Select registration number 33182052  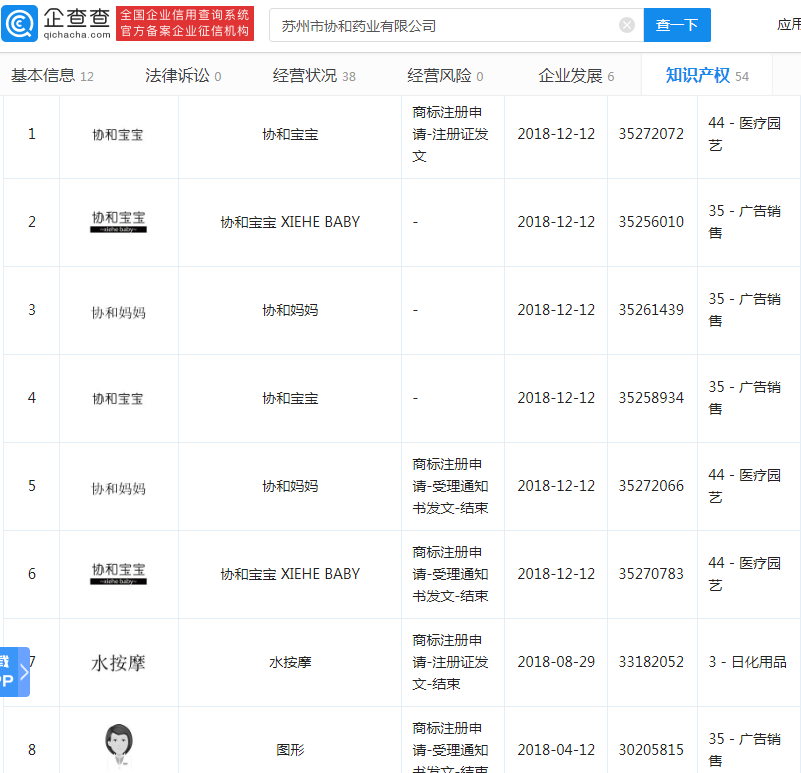(x=651, y=662)
